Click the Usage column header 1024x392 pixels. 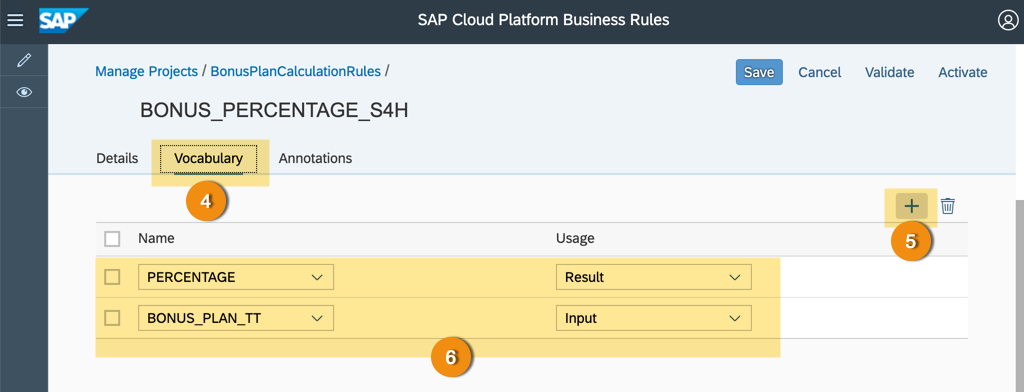tap(575, 238)
